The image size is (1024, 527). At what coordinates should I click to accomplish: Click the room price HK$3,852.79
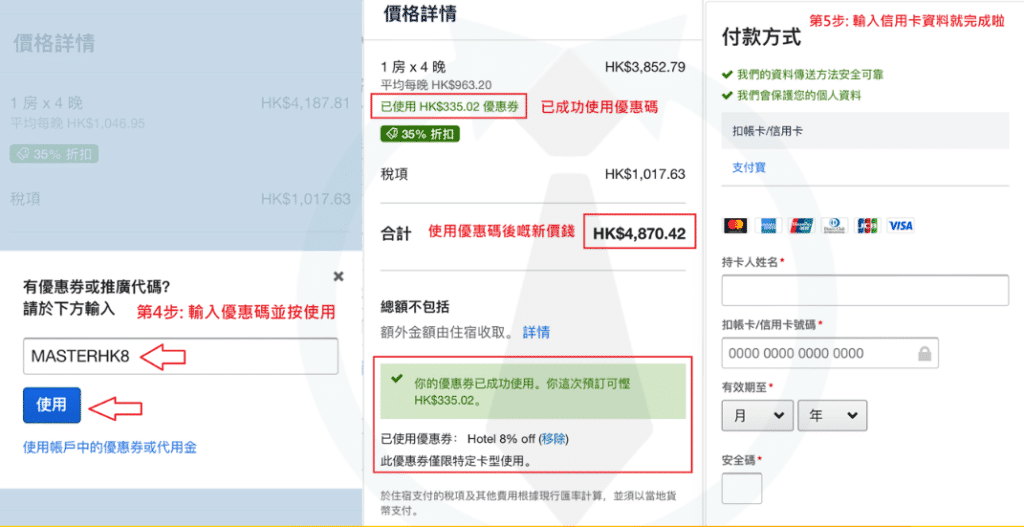pos(645,67)
